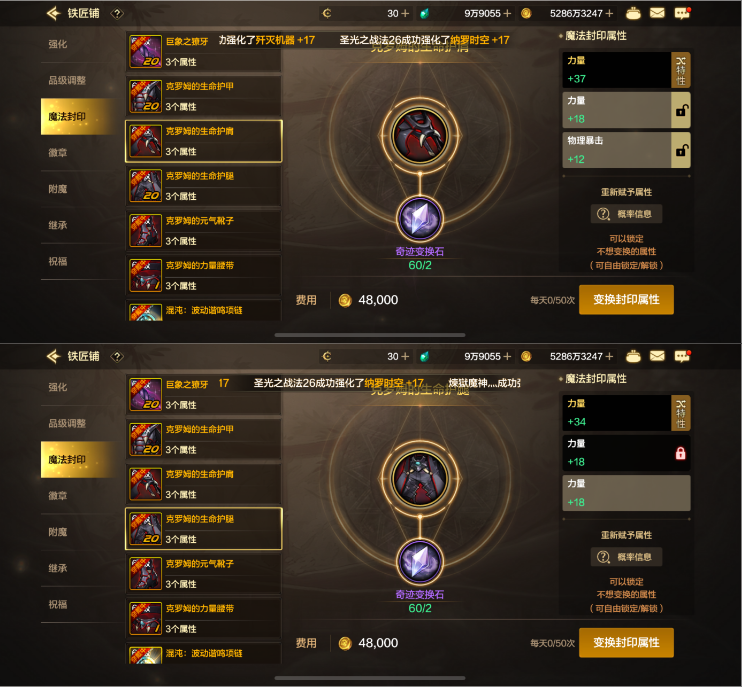Add gems with plus next to 9万9055
The image size is (742, 687).
(x=507, y=14)
